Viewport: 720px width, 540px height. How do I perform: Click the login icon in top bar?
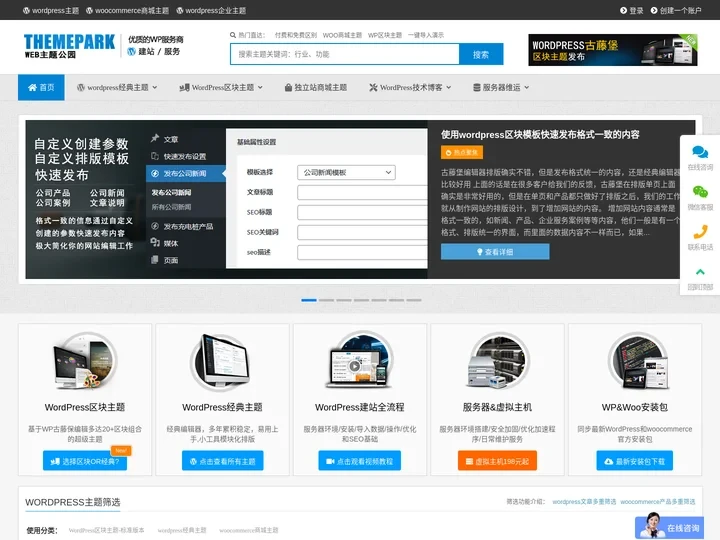coord(623,10)
